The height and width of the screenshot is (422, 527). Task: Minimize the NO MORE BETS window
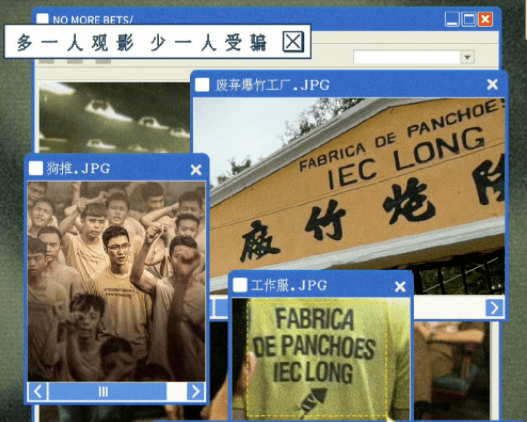pos(452,19)
